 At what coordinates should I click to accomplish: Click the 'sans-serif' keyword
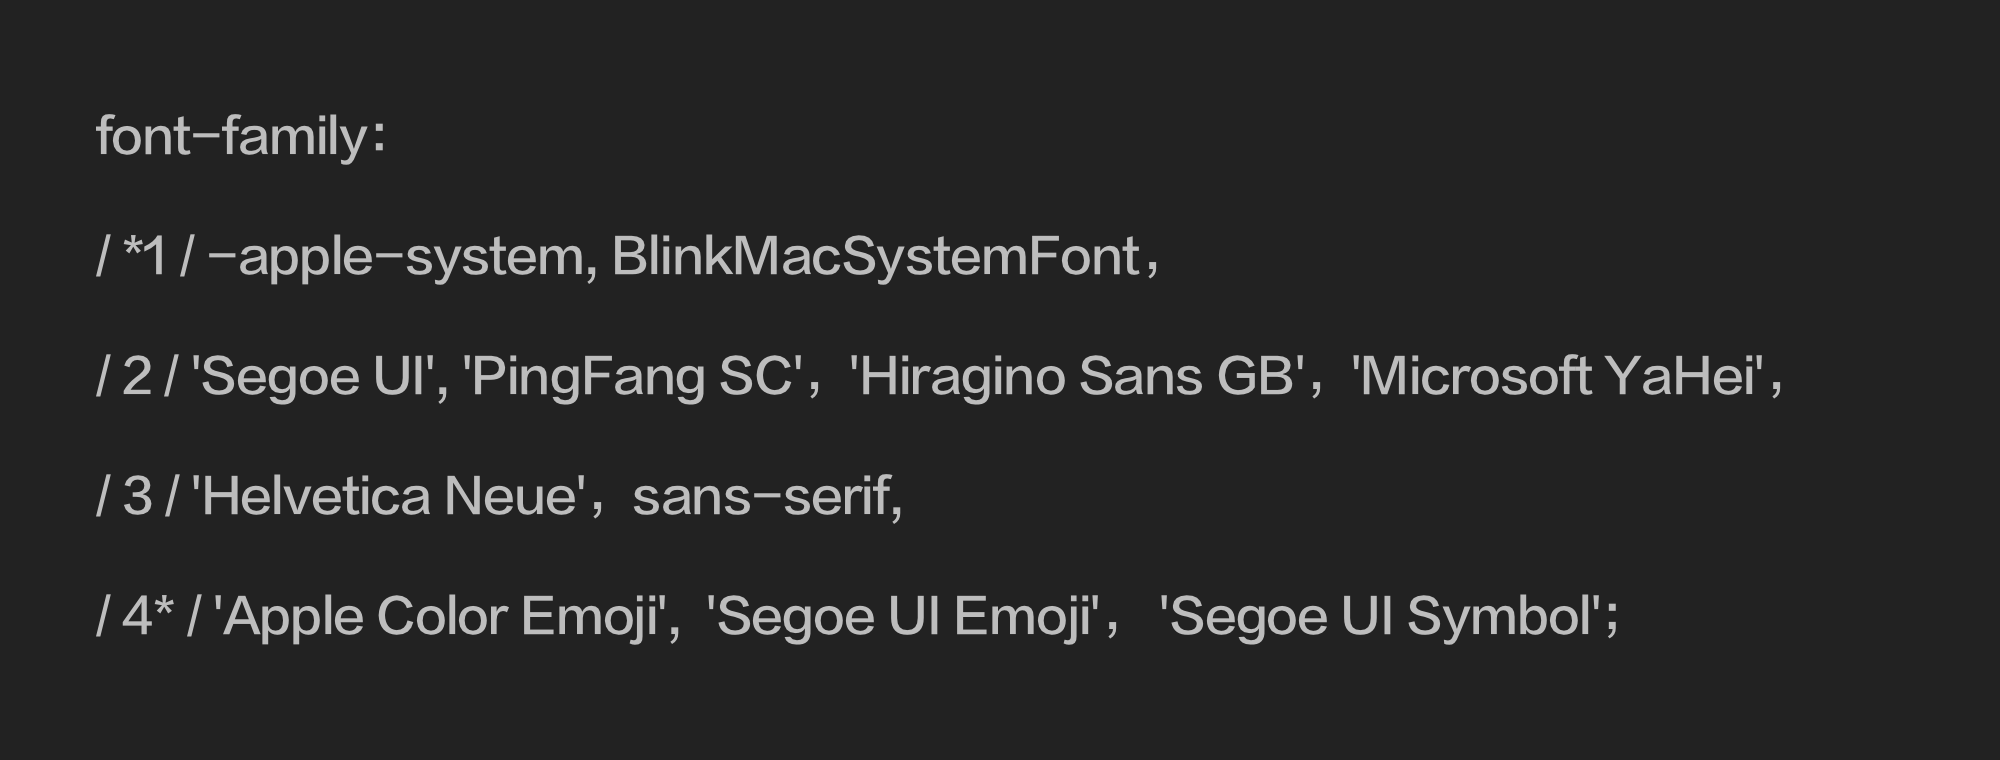[761, 496]
